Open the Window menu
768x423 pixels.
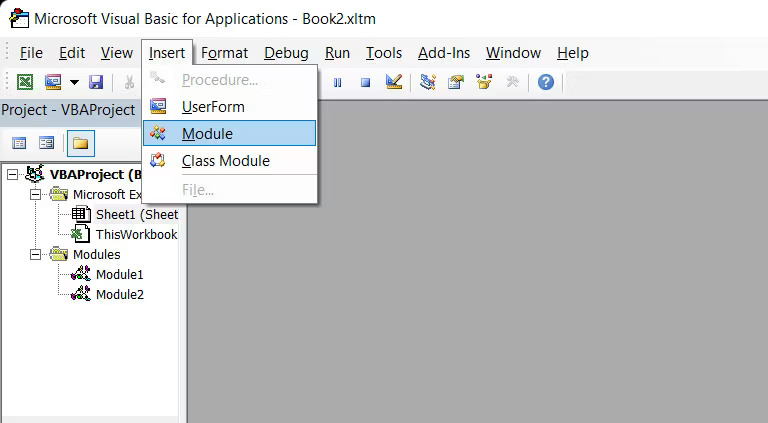pos(513,52)
